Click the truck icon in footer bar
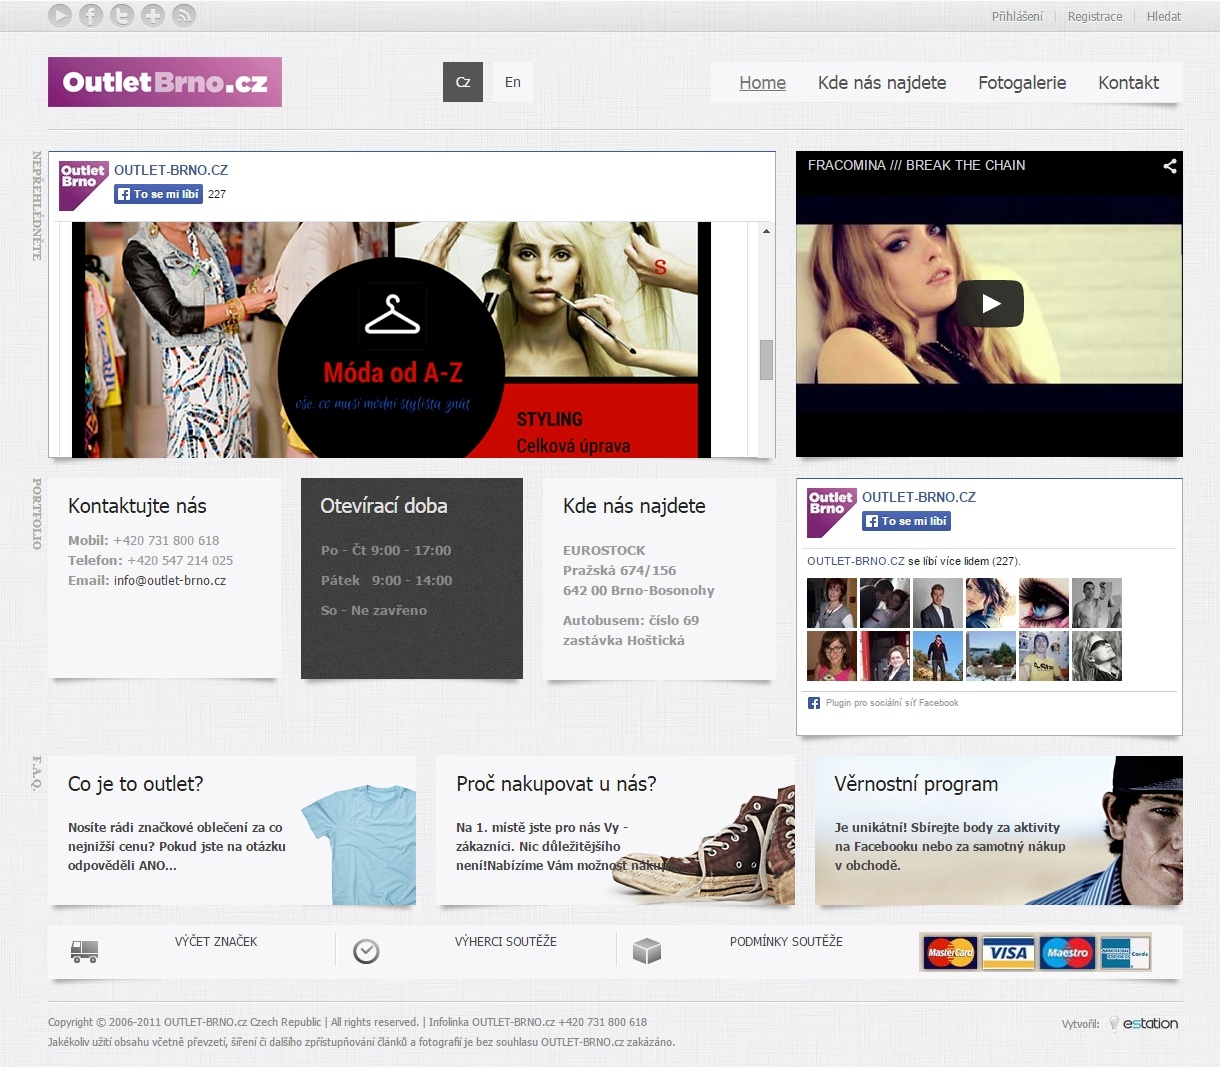The image size is (1220, 1067). coord(85,951)
